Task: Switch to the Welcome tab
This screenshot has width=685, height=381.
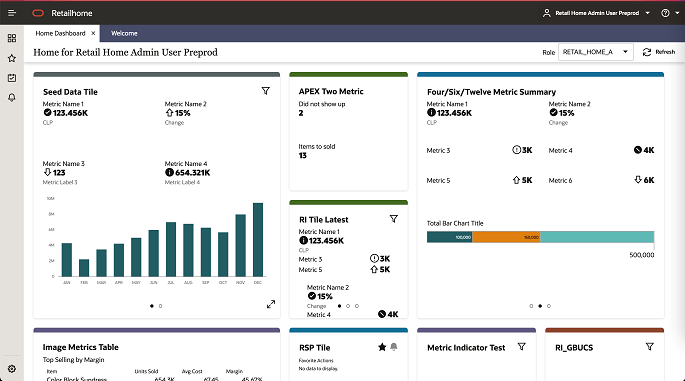Action: [124, 33]
